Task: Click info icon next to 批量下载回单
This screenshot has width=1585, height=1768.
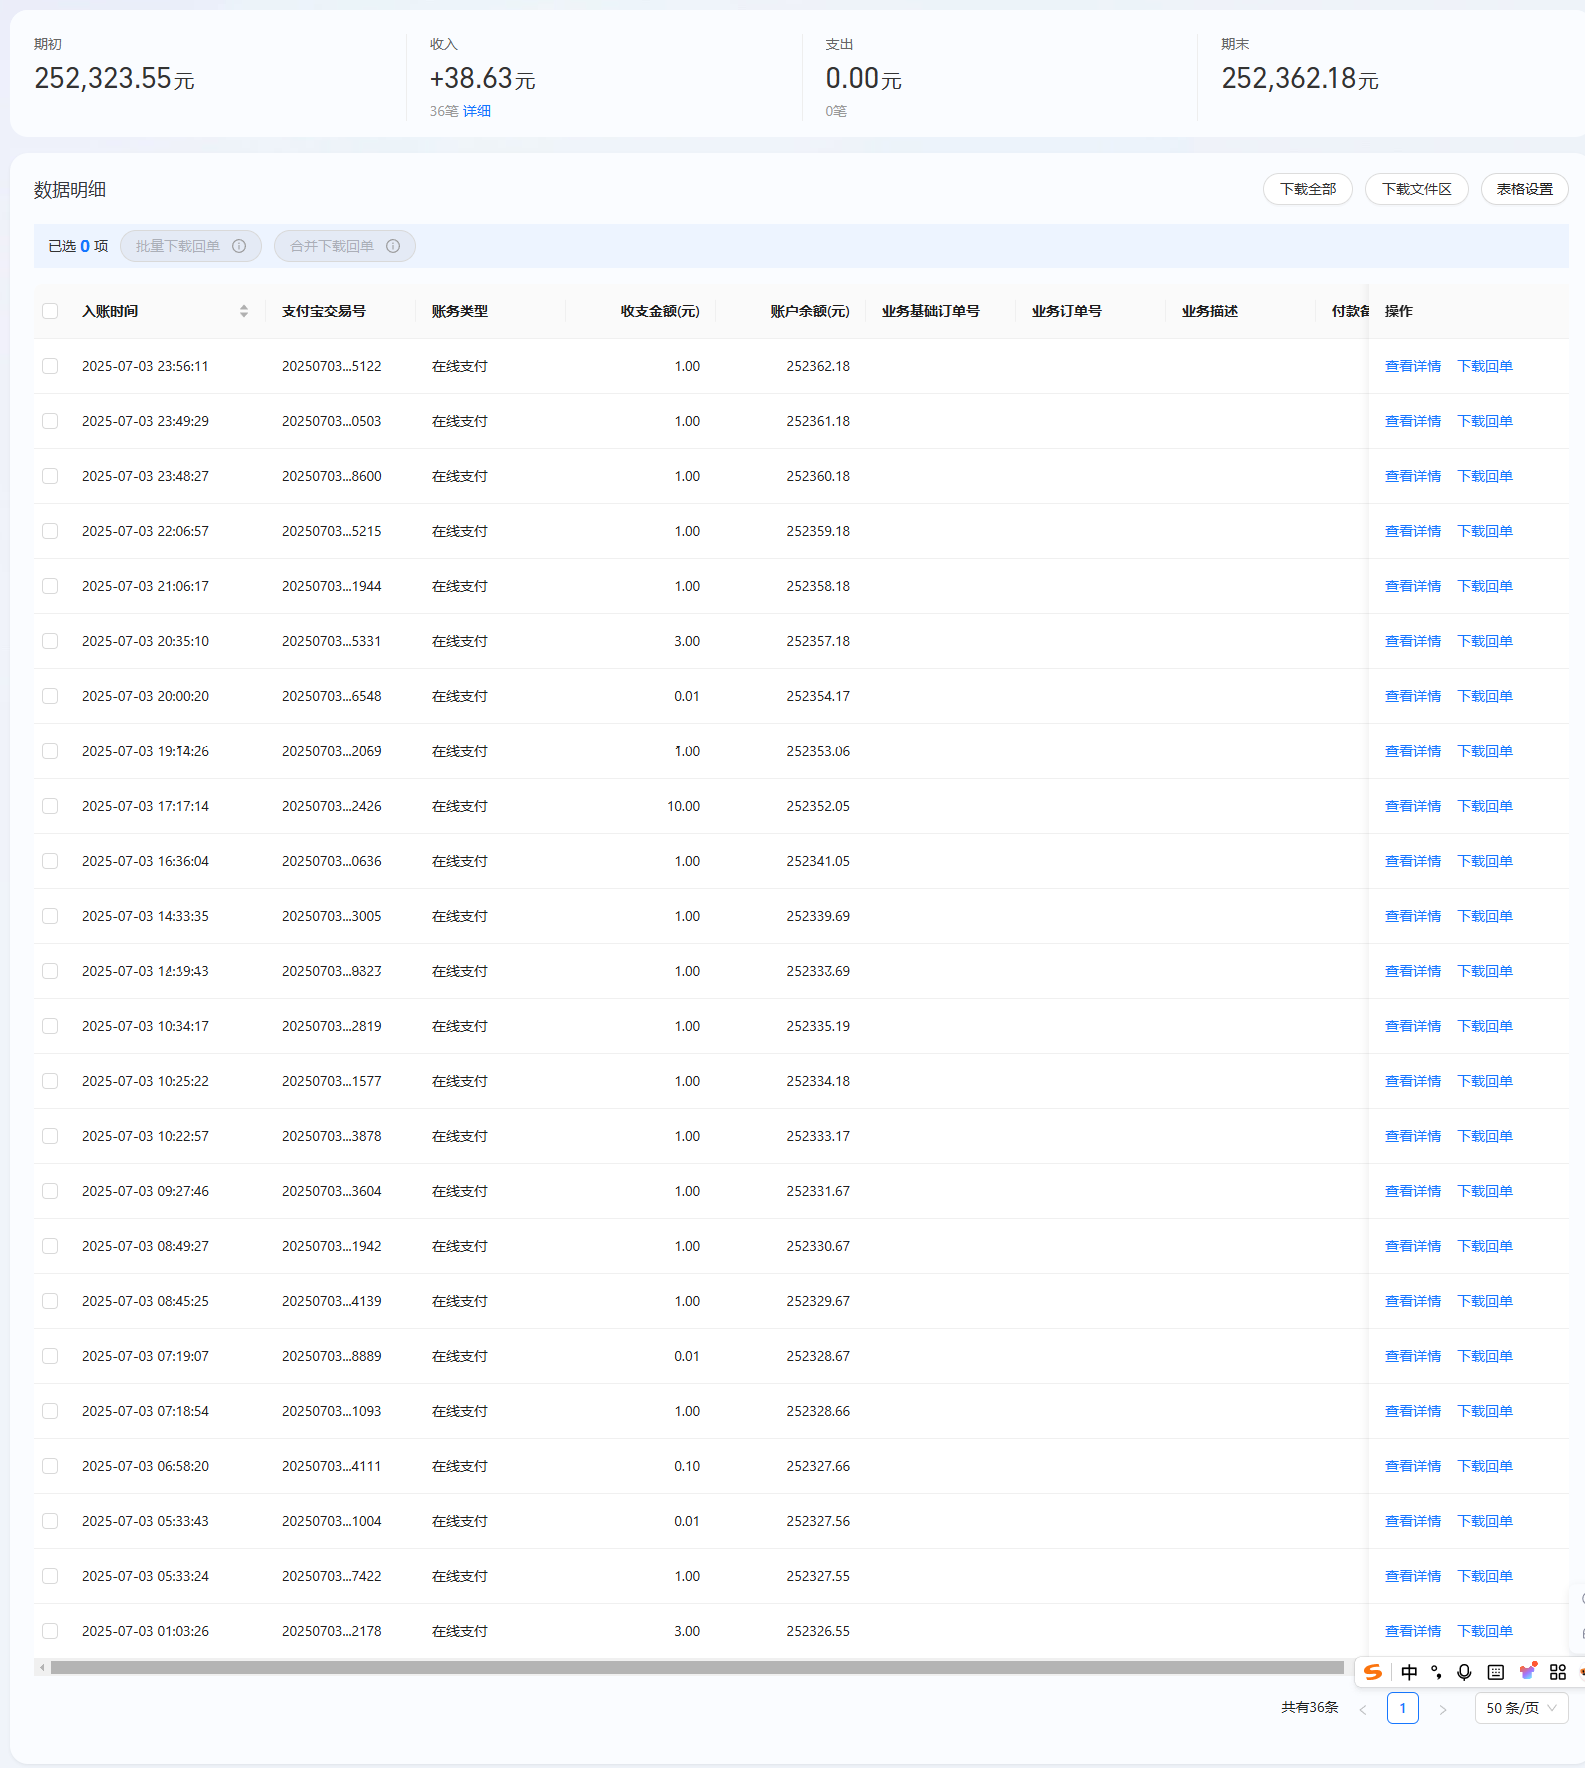Action: click(x=239, y=246)
